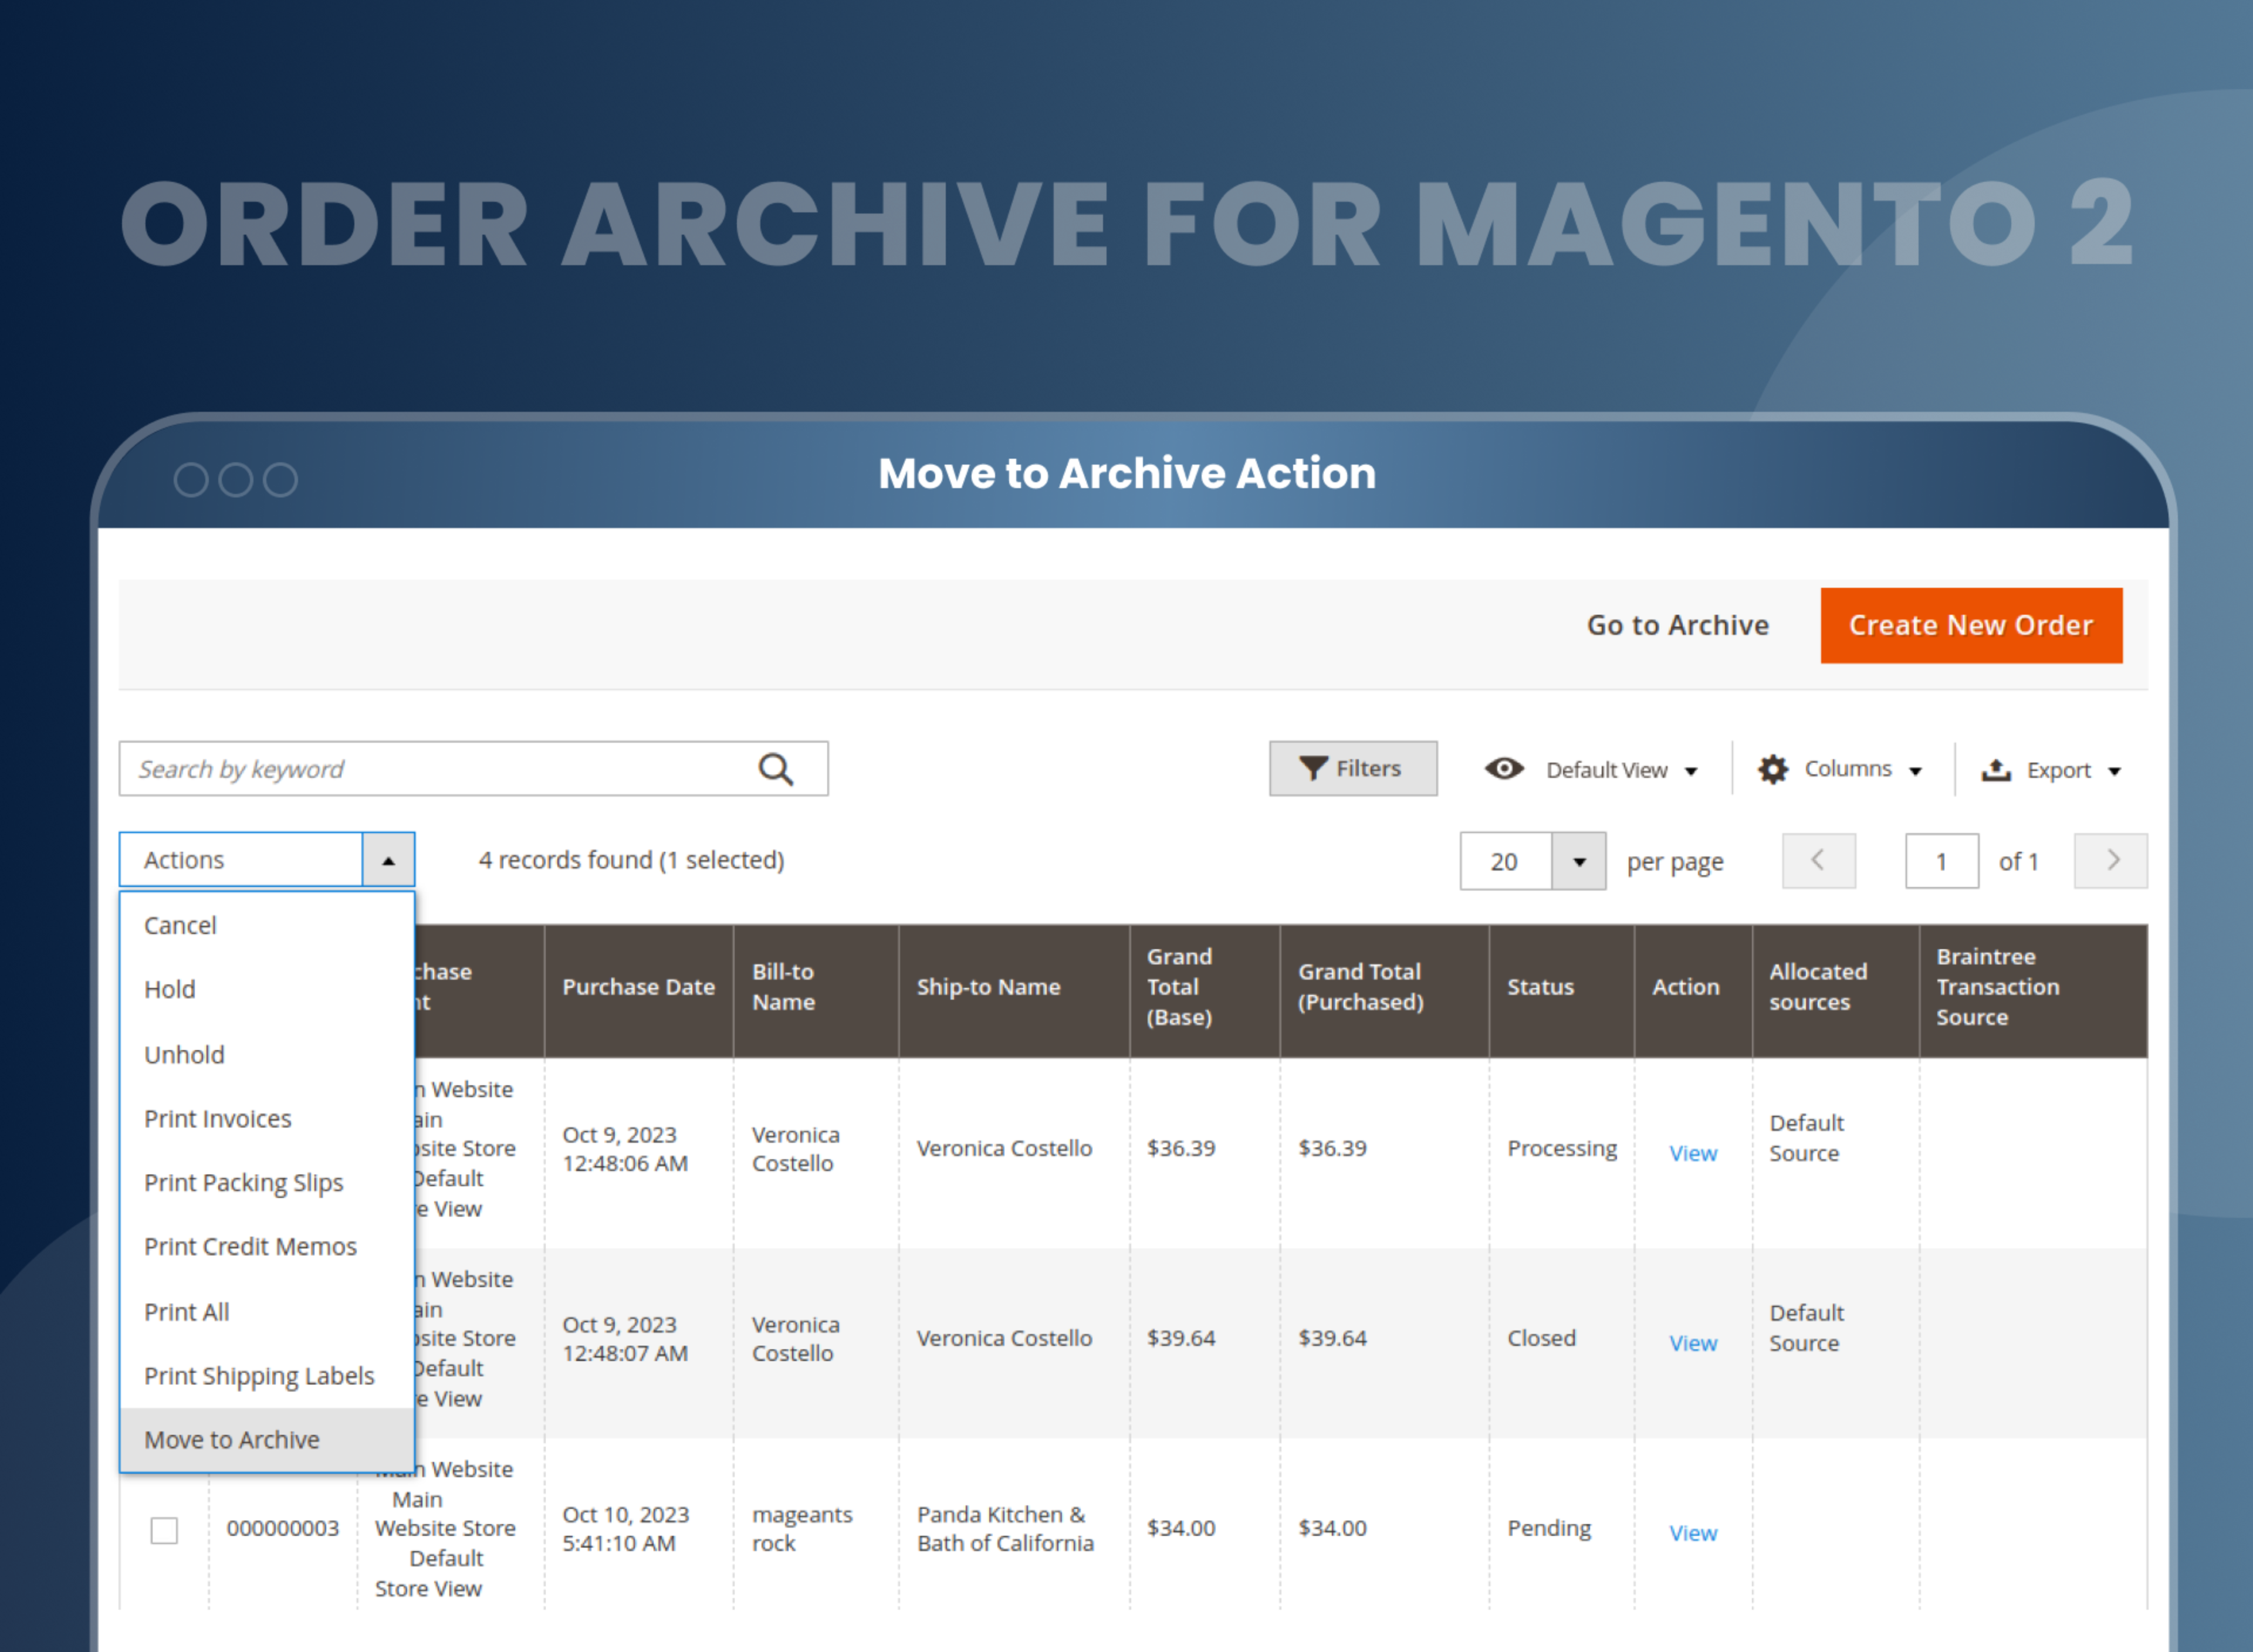
Task: Open the per page count dropdown
Action: [x=1578, y=861]
